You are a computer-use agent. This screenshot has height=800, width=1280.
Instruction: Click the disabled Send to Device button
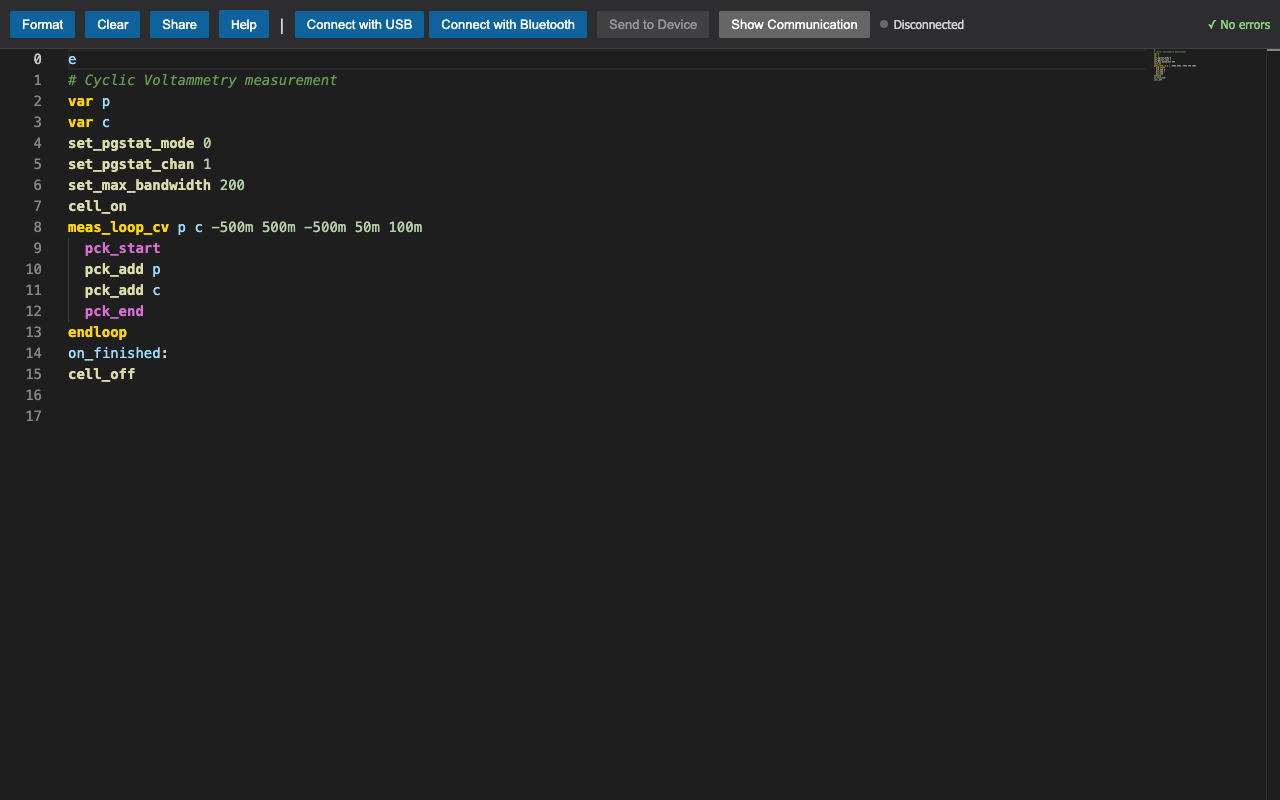point(652,24)
